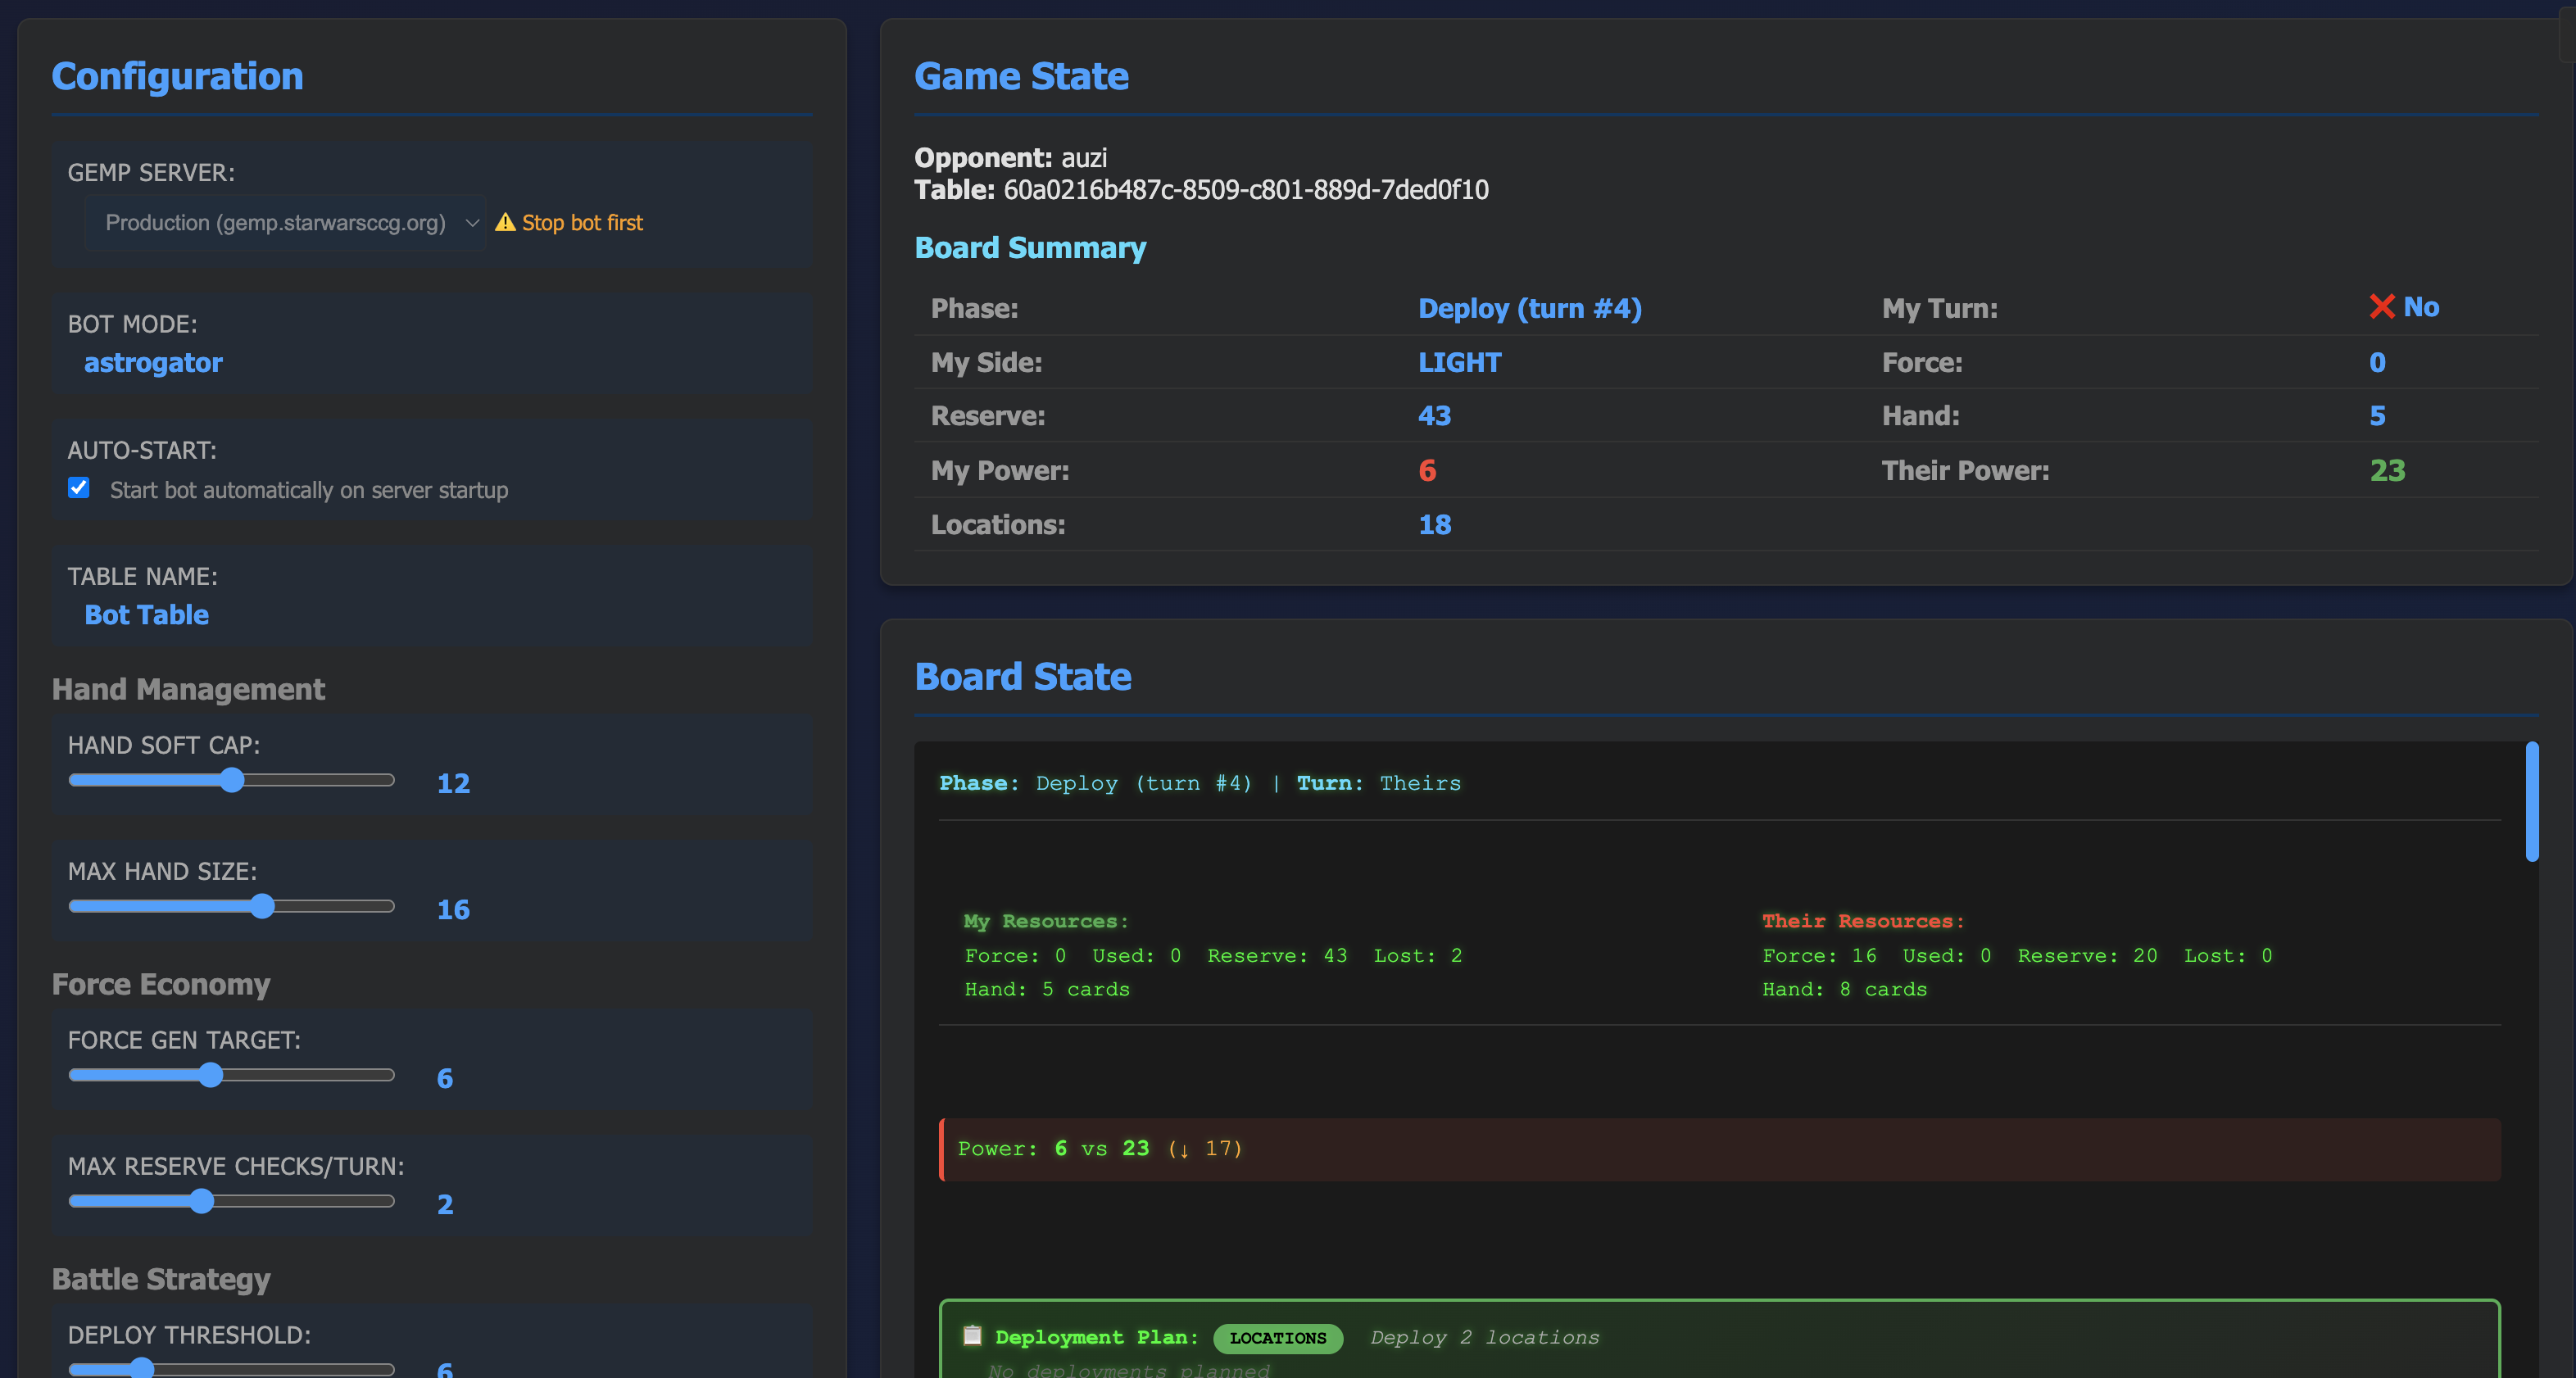
Task: Click the My Power value 6
Action: tap(1427, 470)
